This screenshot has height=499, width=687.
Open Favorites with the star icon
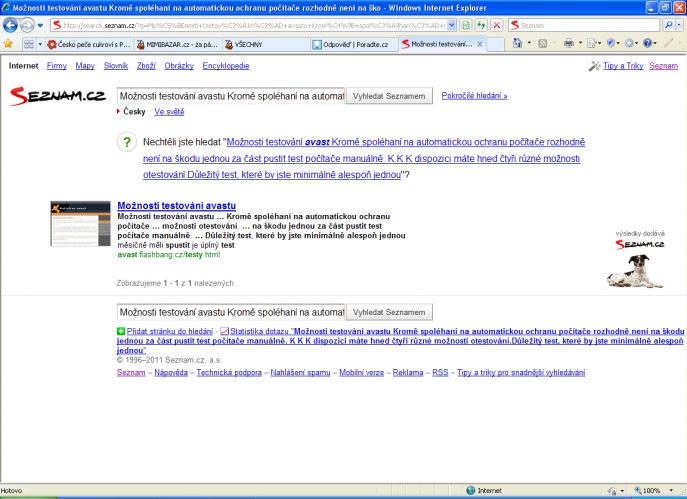(x=8, y=43)
